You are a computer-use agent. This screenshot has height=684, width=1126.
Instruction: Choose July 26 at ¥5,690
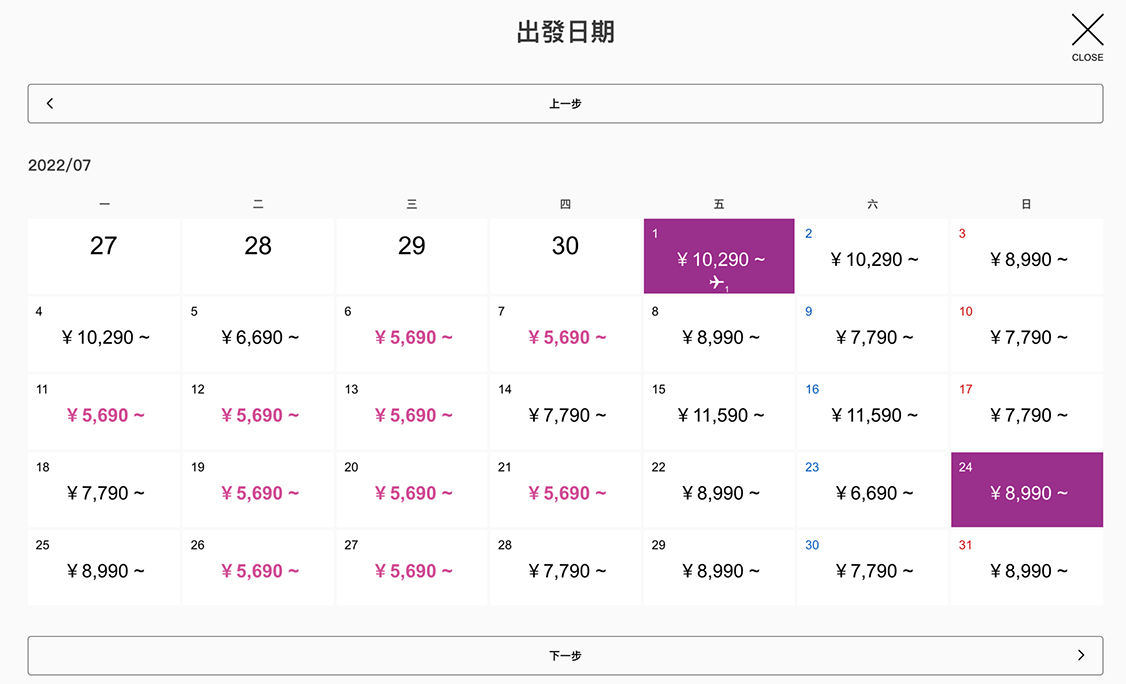pos(258,567)
